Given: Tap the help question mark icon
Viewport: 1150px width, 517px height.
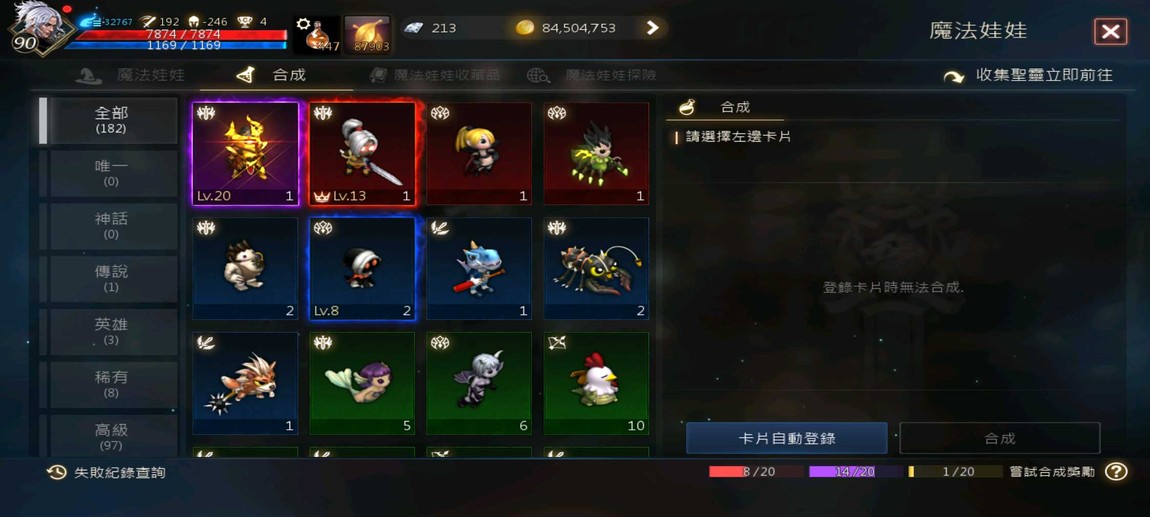Looking at the screenshot, I should pos(1116,472).
